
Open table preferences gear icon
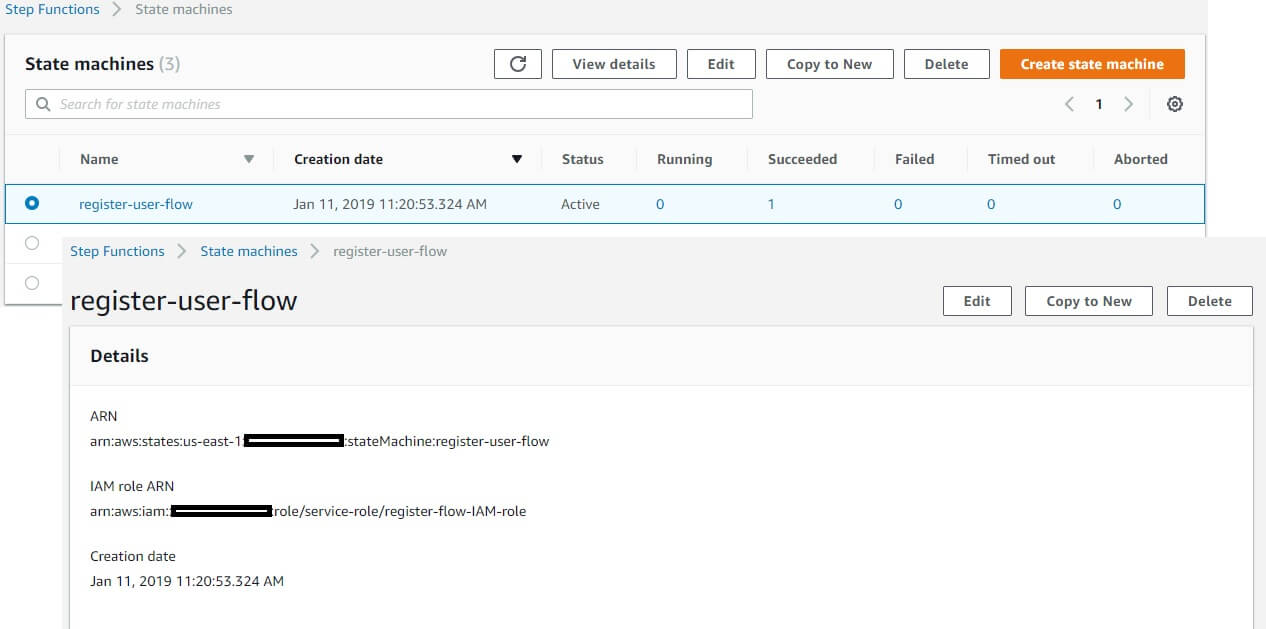click(x=1175, y=104)
